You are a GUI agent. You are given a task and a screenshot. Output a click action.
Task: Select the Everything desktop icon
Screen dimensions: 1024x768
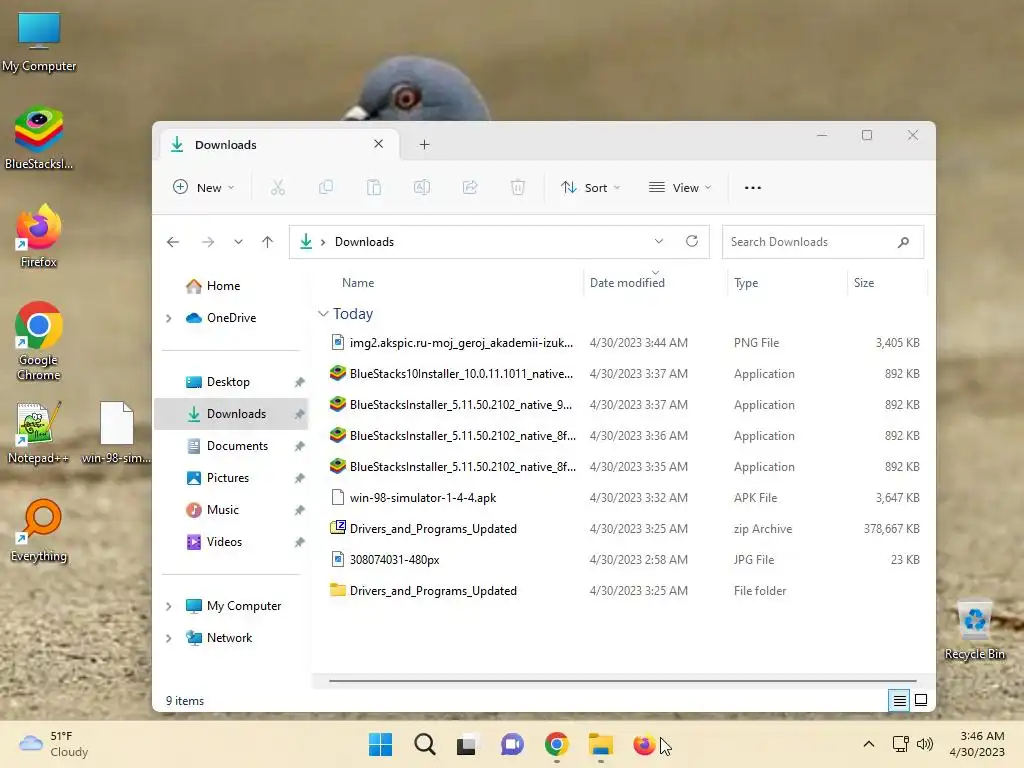pyautogui.click(x=39, y=530)
